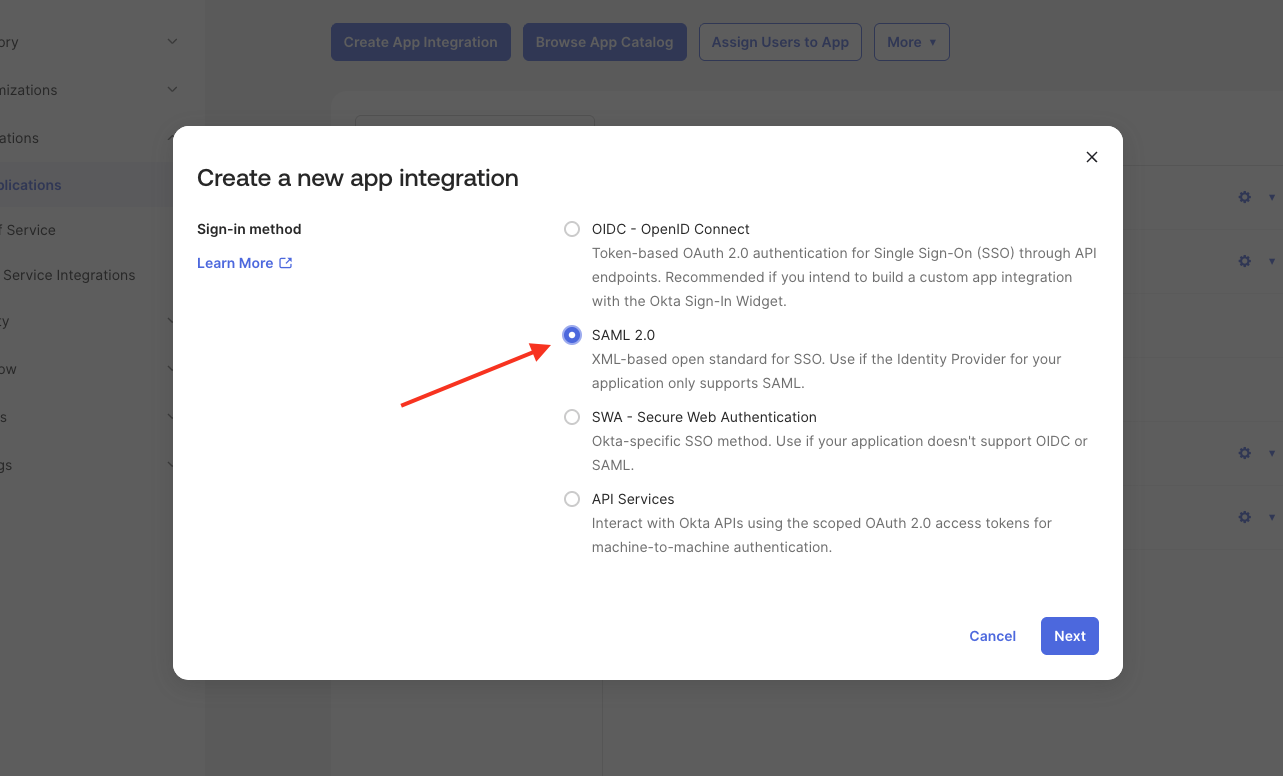Click the 'XML-based open standard for SSO' description

tap(827, 371)
